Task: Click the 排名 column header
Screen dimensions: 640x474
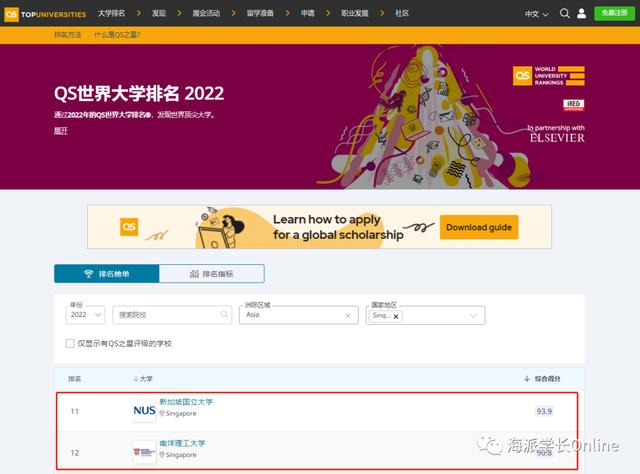Action: click(x=74, y=379)
